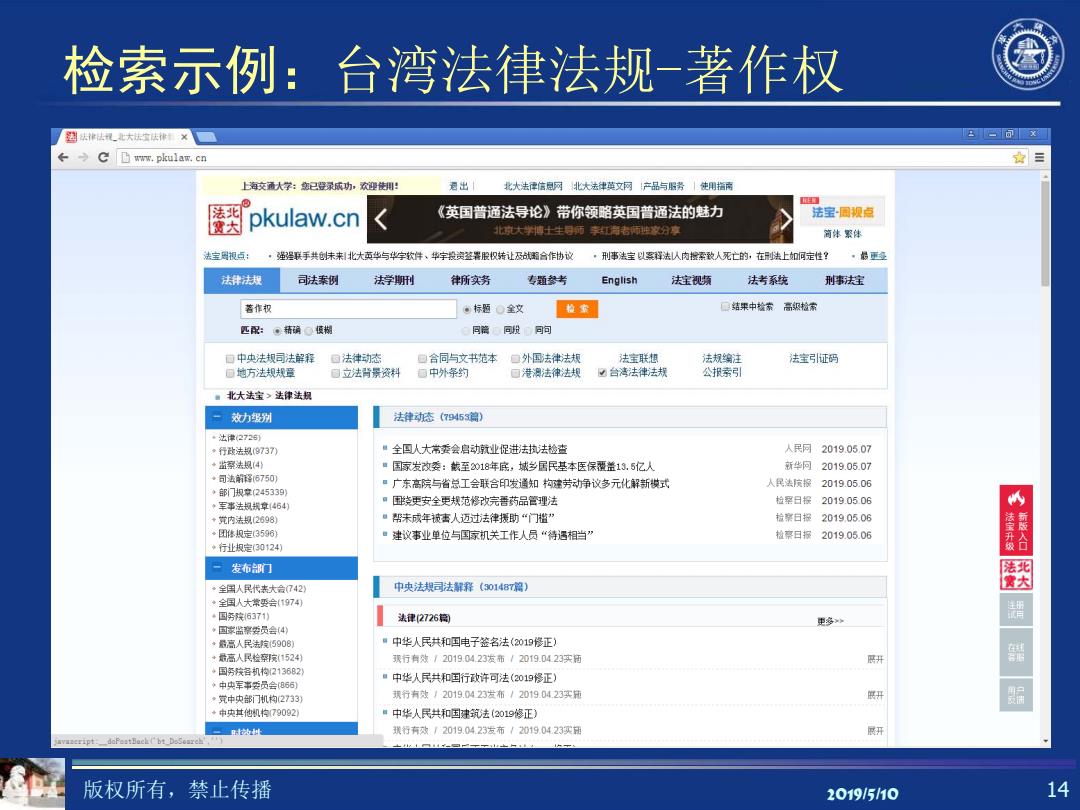Go back with the browser back arrow
1080x810 pixels.
pyautogui.click(x=63, y=158)
